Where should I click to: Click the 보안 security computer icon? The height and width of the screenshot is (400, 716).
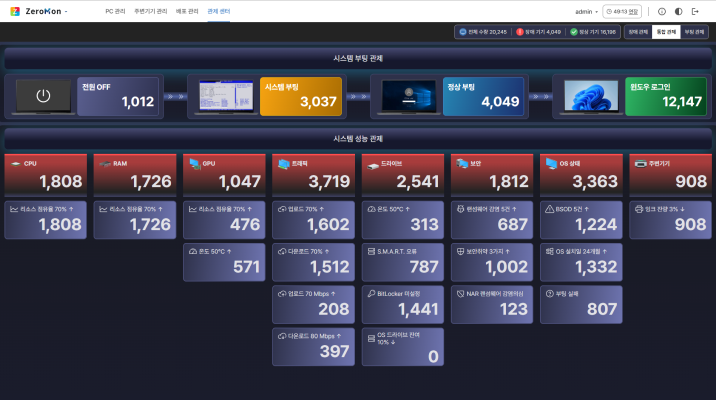coord(462,163)
